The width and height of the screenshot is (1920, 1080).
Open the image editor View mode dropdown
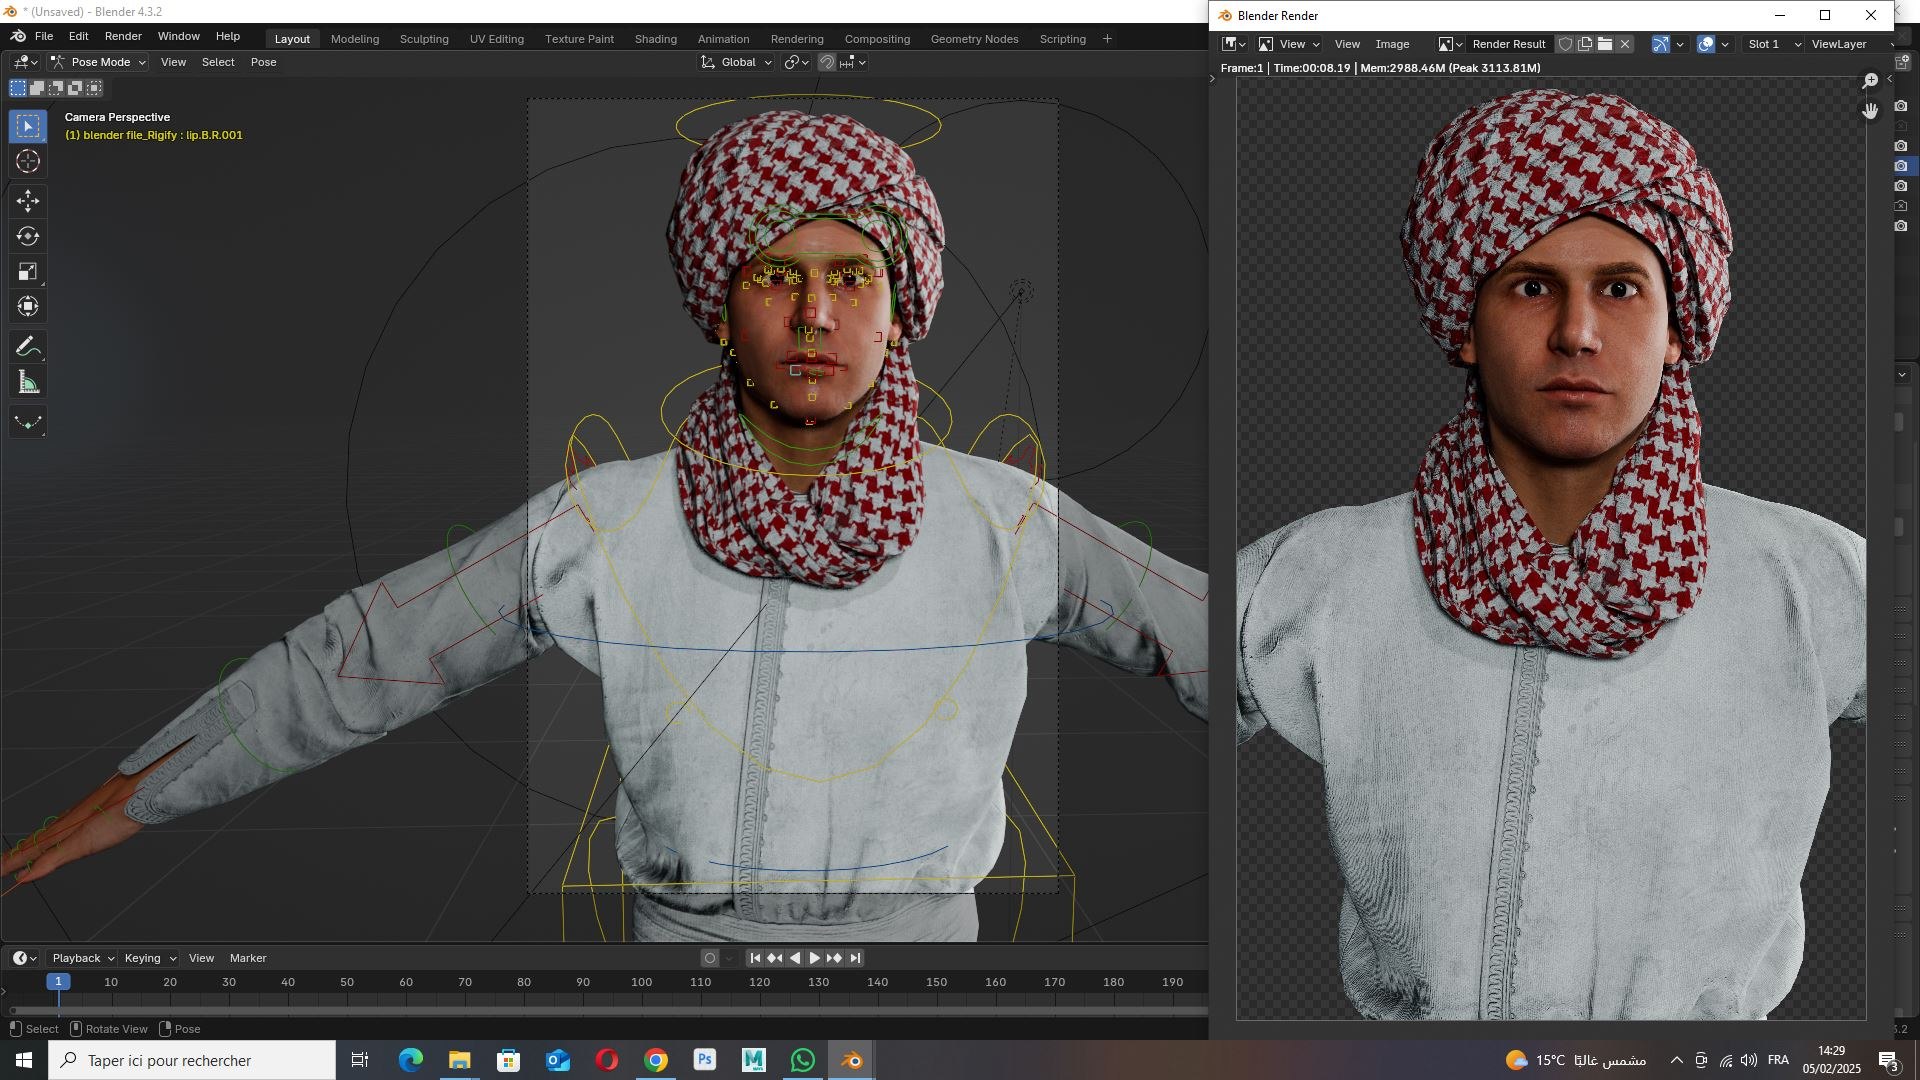[1289, 44]
